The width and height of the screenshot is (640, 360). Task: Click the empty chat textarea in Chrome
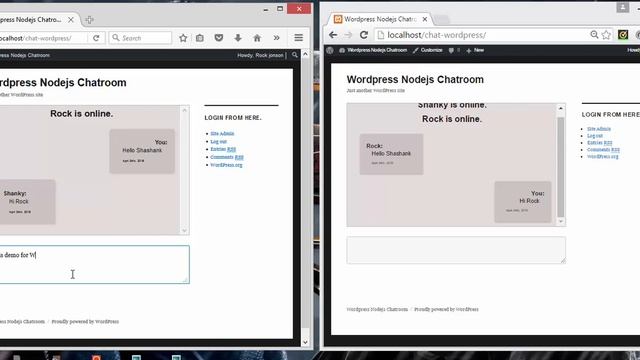click(456, 250)
